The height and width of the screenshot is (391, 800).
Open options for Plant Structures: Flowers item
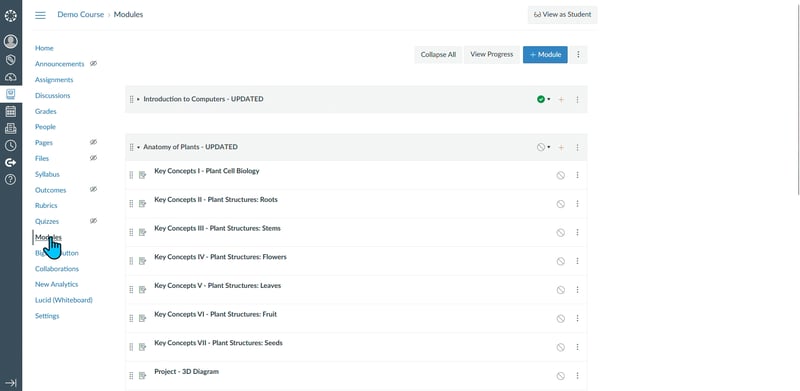coord(578,261)
